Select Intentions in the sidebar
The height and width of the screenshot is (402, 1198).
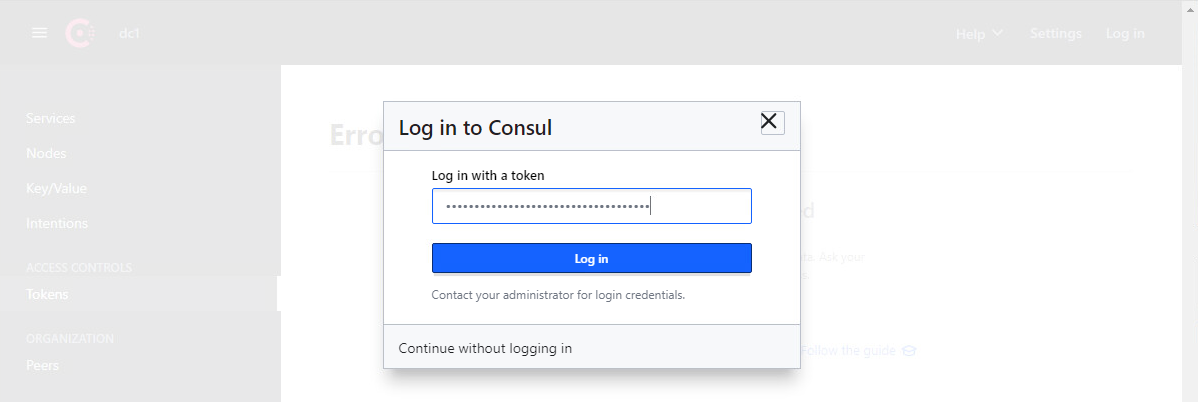(x=57, y=223)
